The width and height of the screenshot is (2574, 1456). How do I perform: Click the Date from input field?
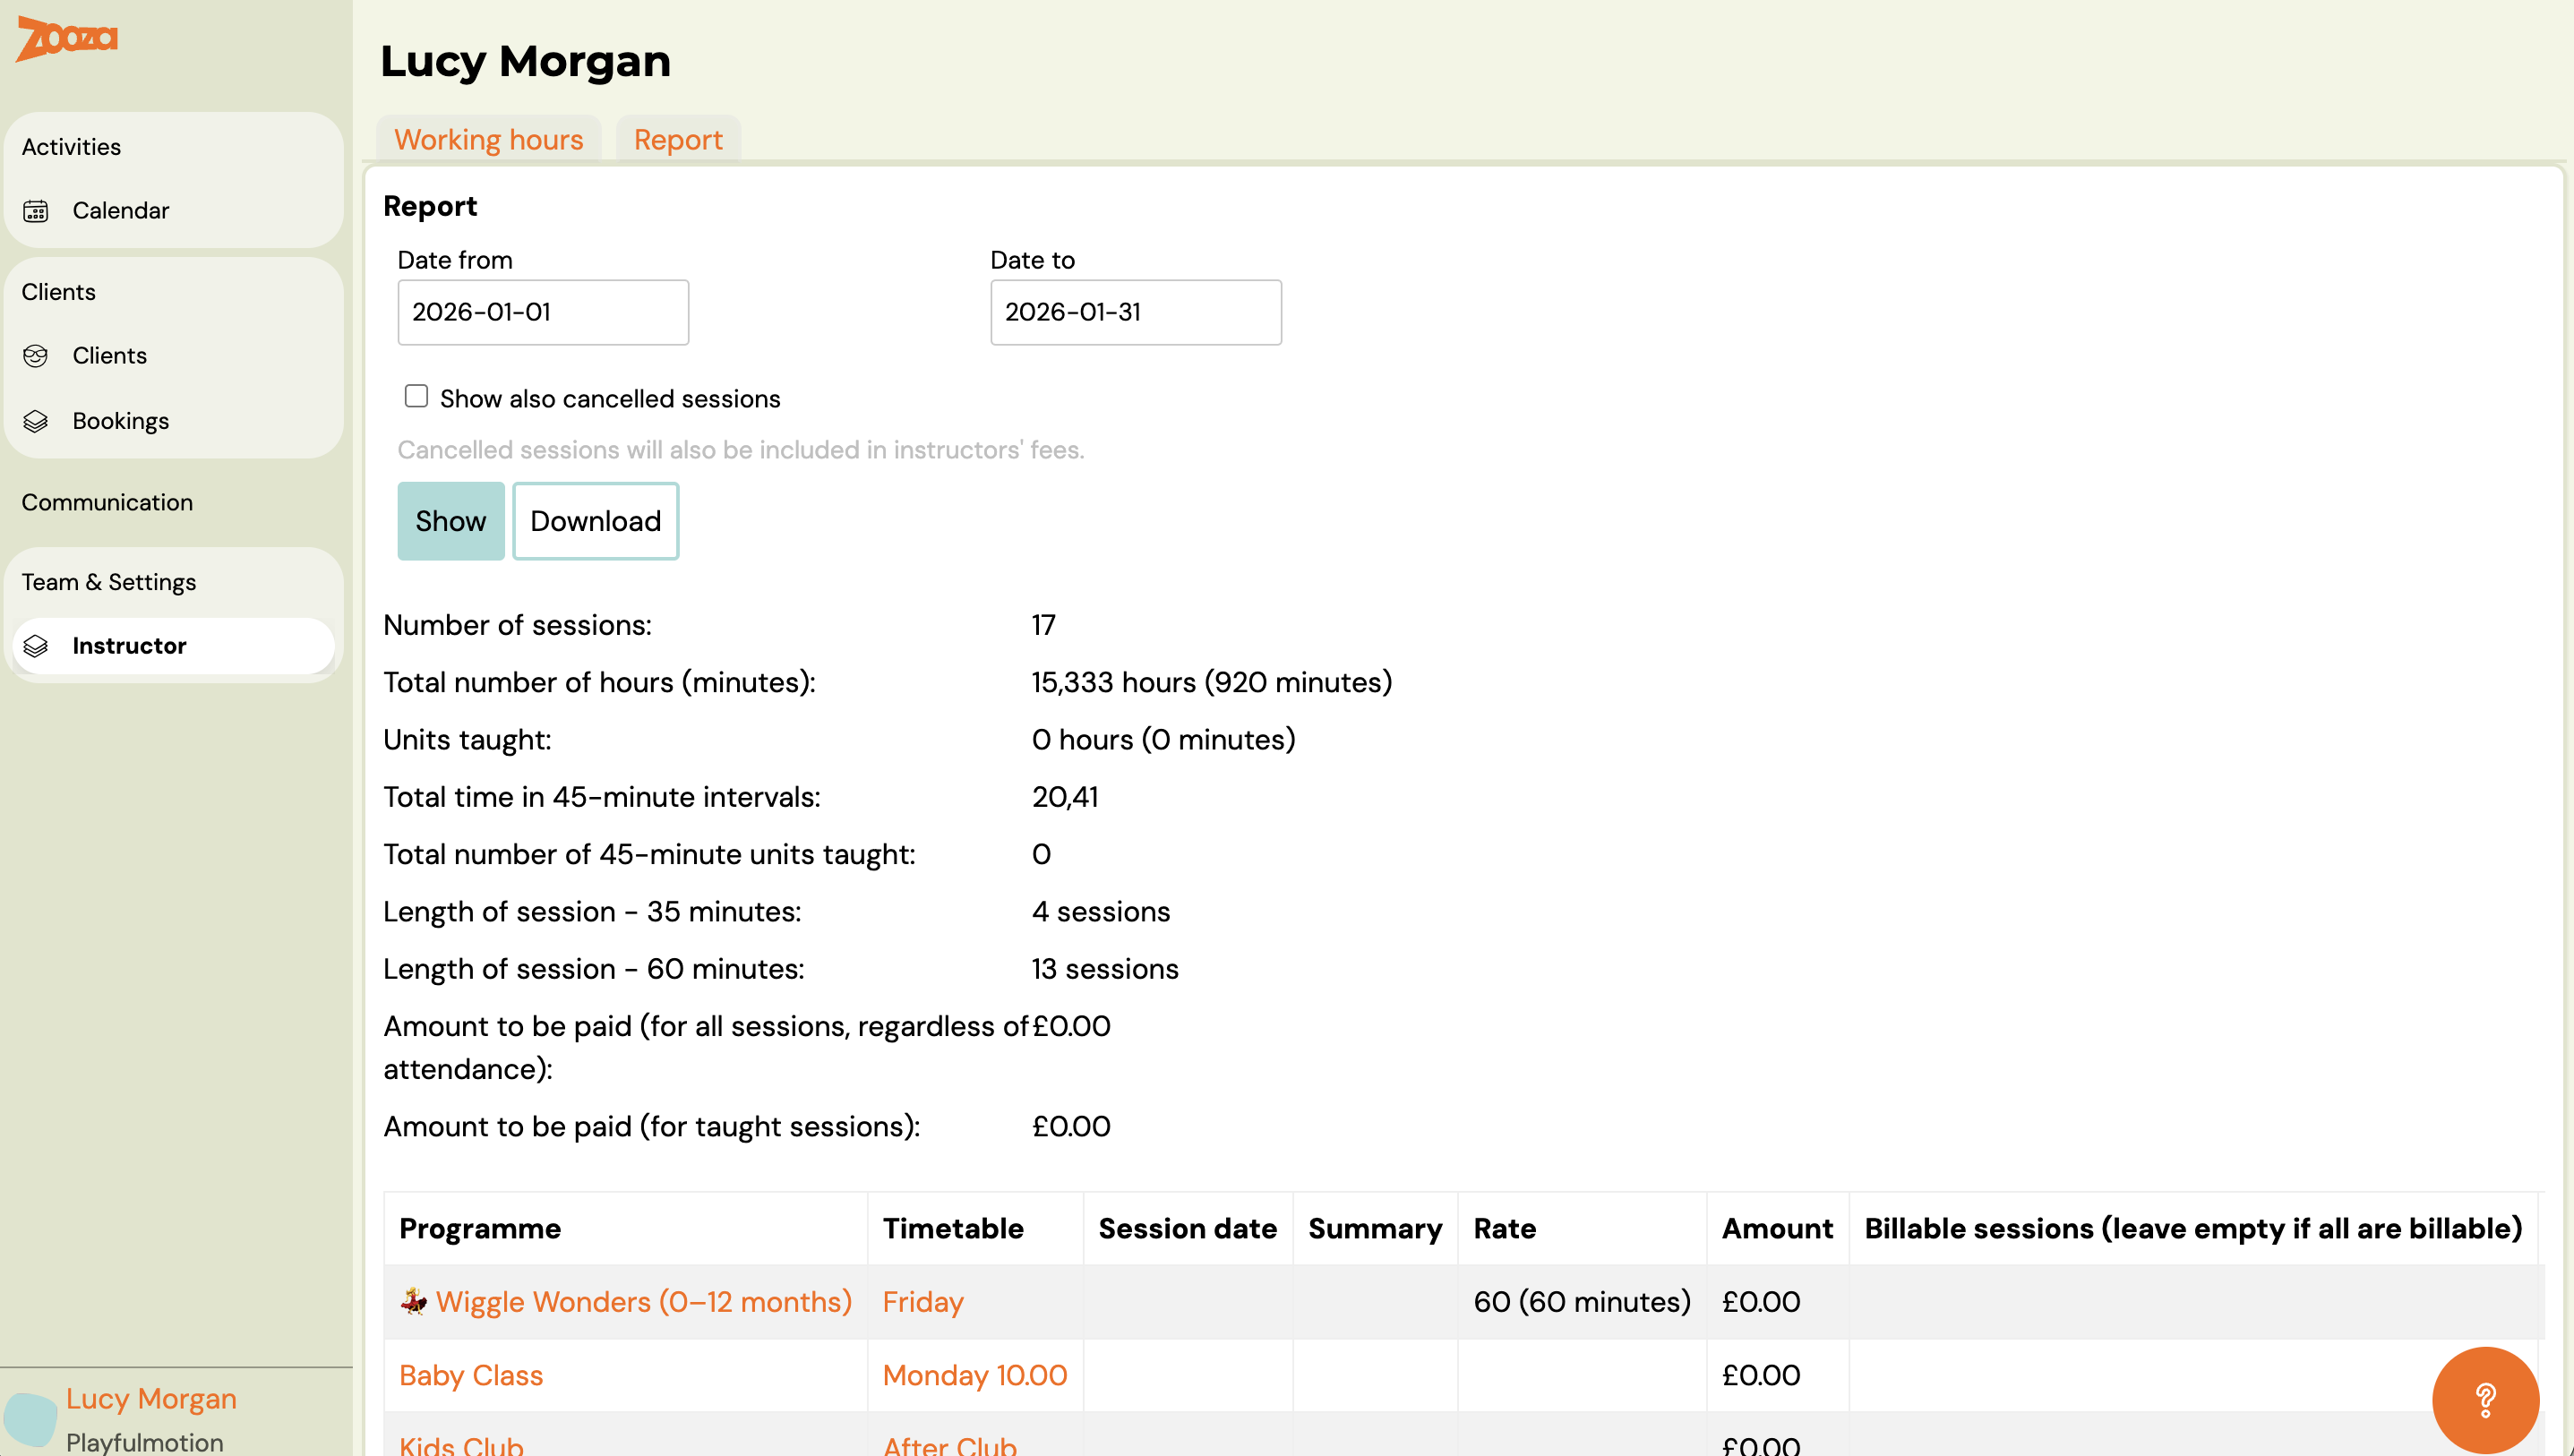click(x=543, y=312)
